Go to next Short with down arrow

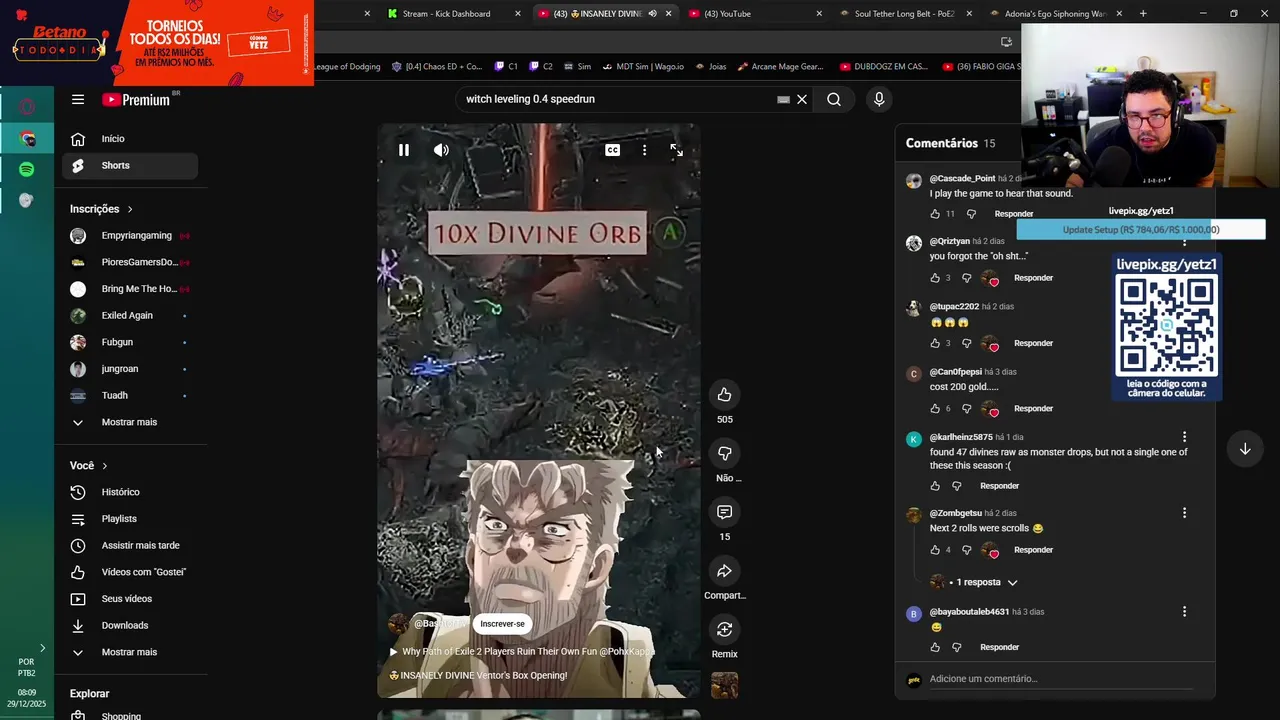click(1245, 449)
